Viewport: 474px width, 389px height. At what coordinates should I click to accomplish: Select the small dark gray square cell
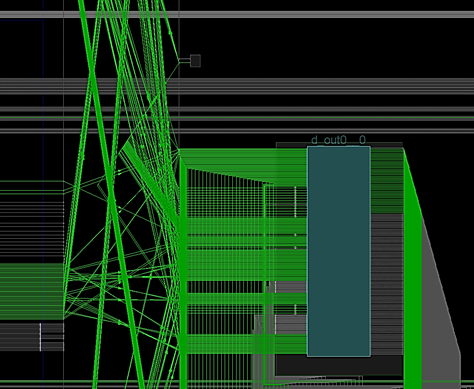(x=195, y=61)
